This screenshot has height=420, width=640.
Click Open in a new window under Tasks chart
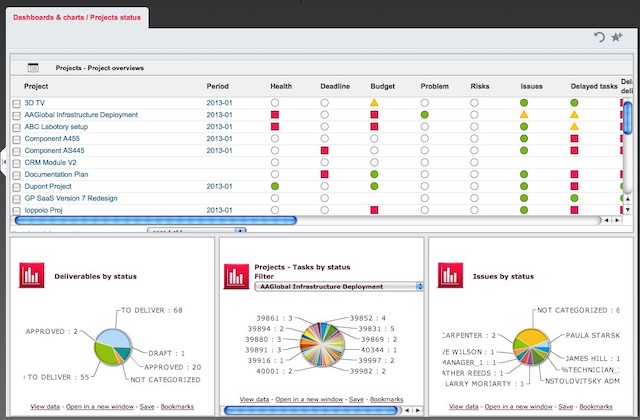309,399
